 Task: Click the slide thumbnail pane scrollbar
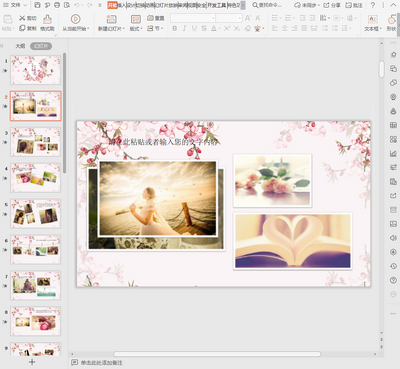coord(64,113)
